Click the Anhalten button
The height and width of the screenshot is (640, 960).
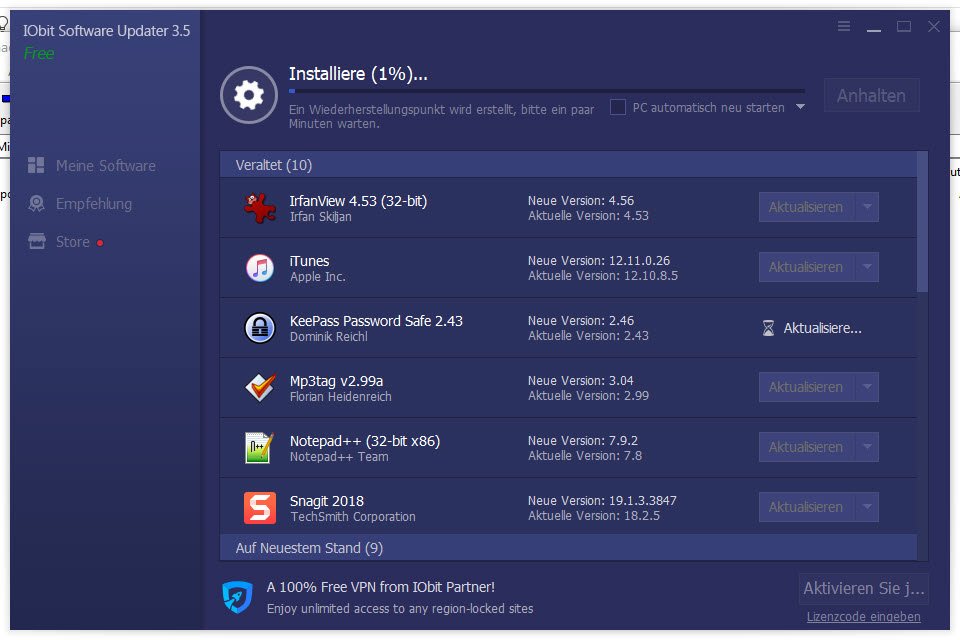click(x=871, y=96)
